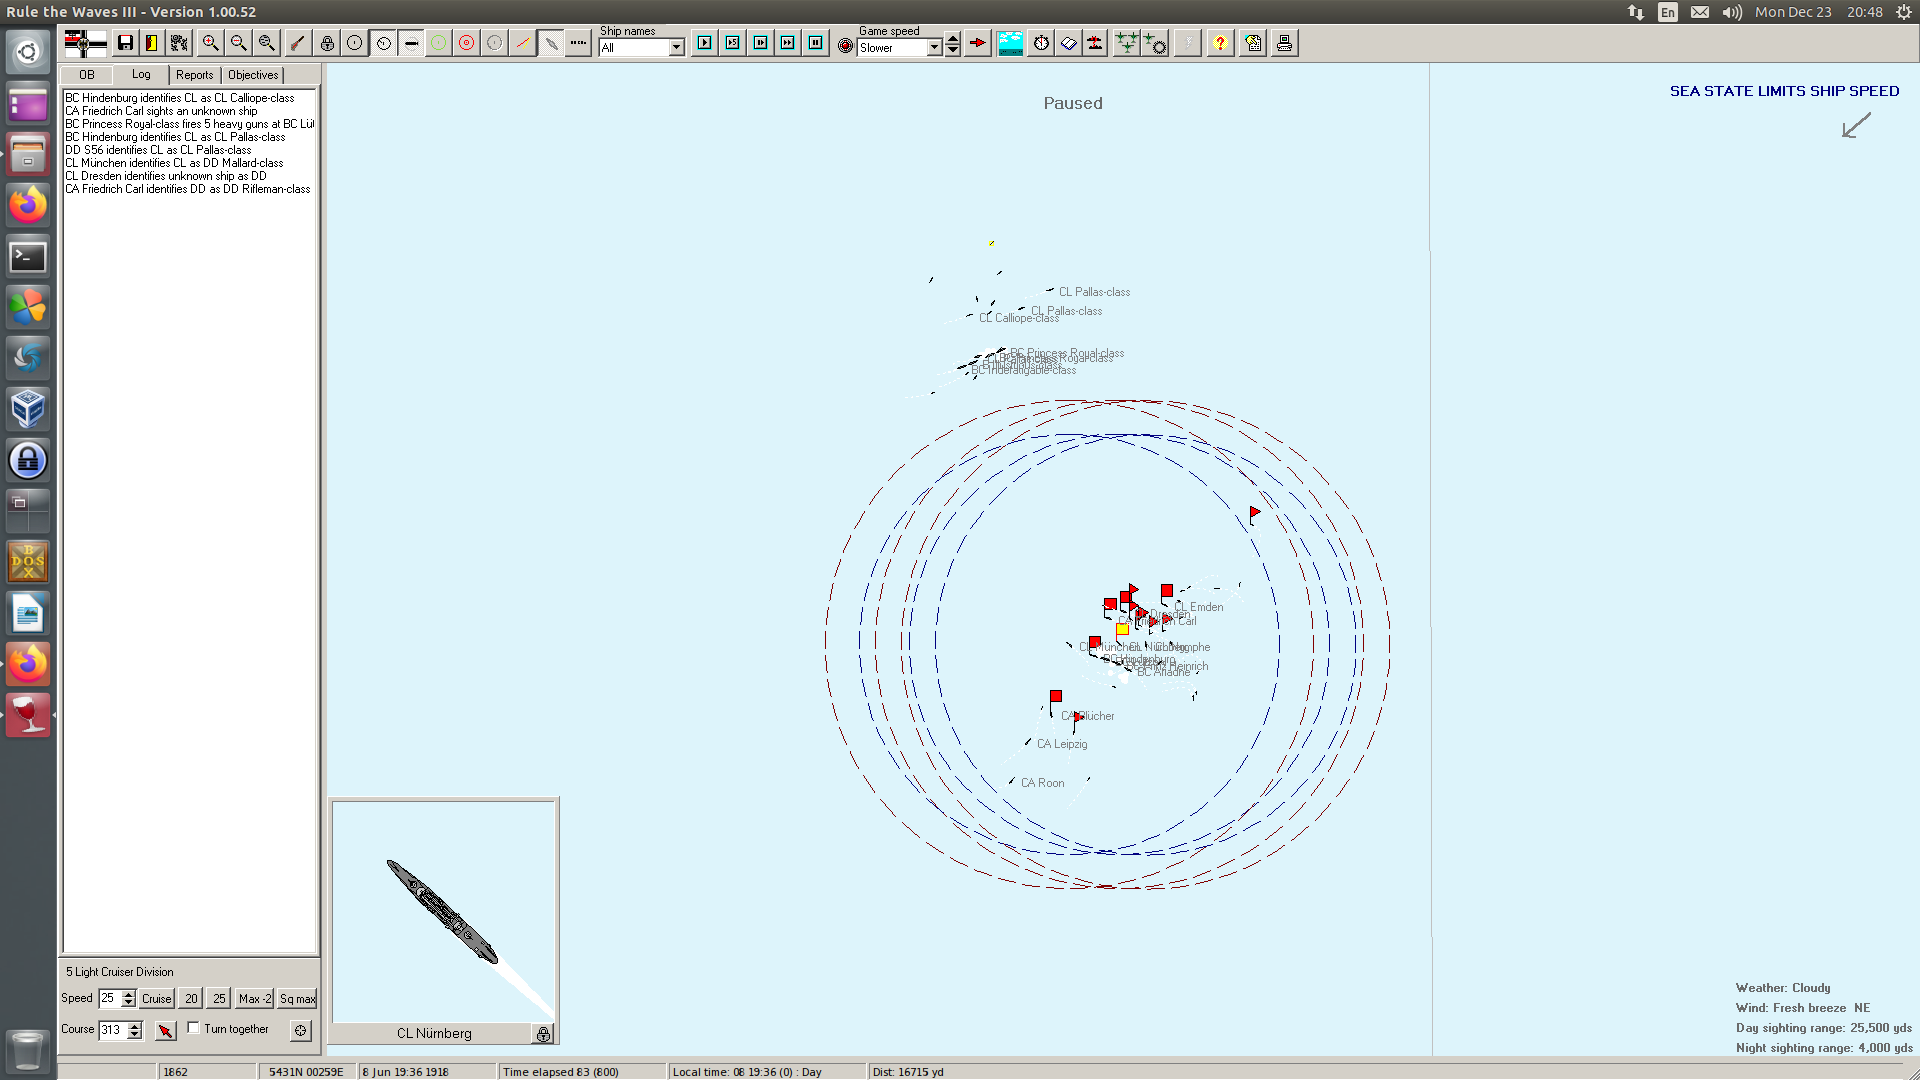Viewport: 1920px width, 1080px height.
Task: Enable the Turn together checkbox
Action: (x=194, y=1028)
